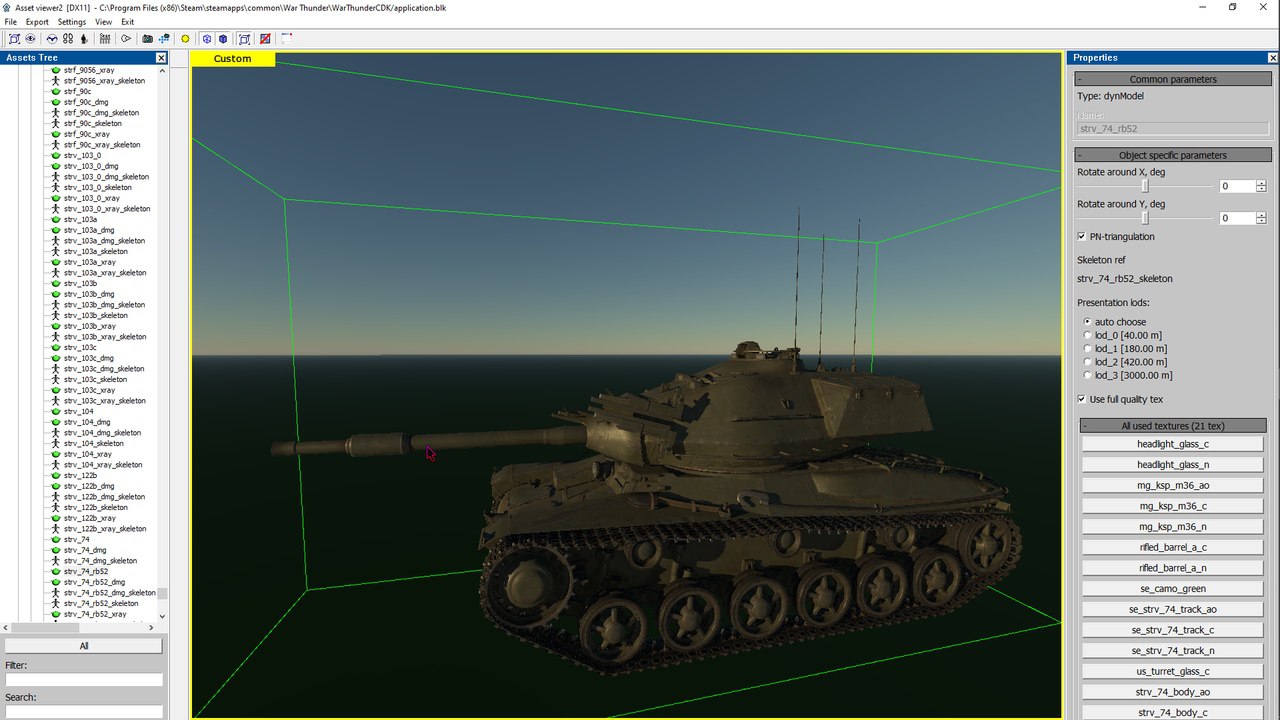1280x720 pixels.
Task: Select lod_2 [420.00 m] radio button
Action: pyautogui.click(x=1087, y=362)
